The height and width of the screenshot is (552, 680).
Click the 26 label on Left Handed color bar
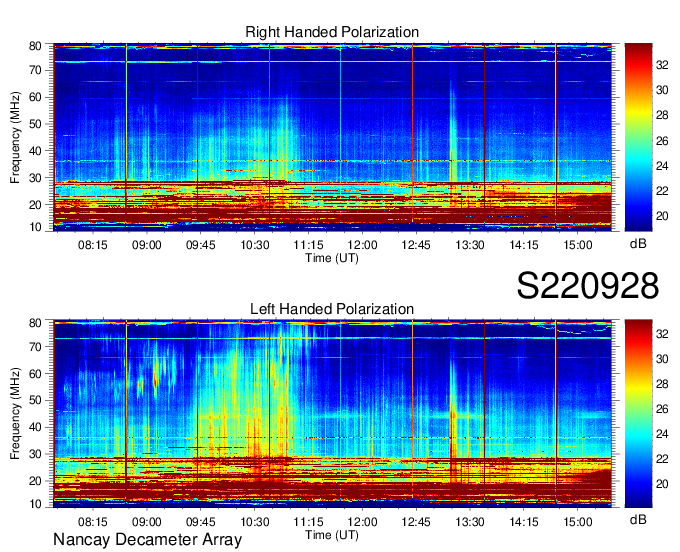(662, 409)
